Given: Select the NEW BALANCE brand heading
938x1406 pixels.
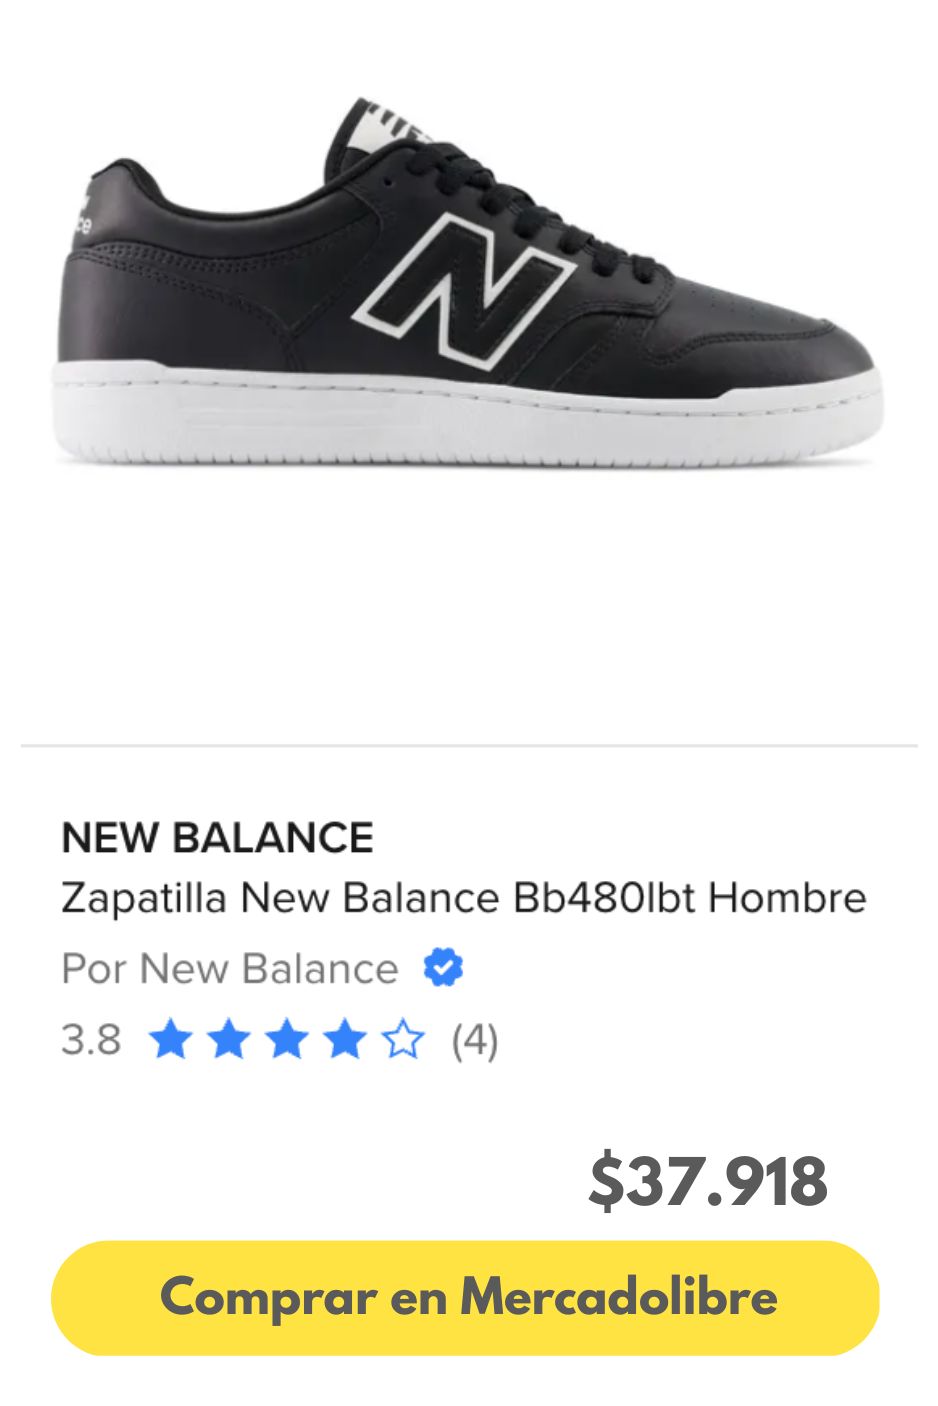Looking at the screenshot, I should pos(217,838).
